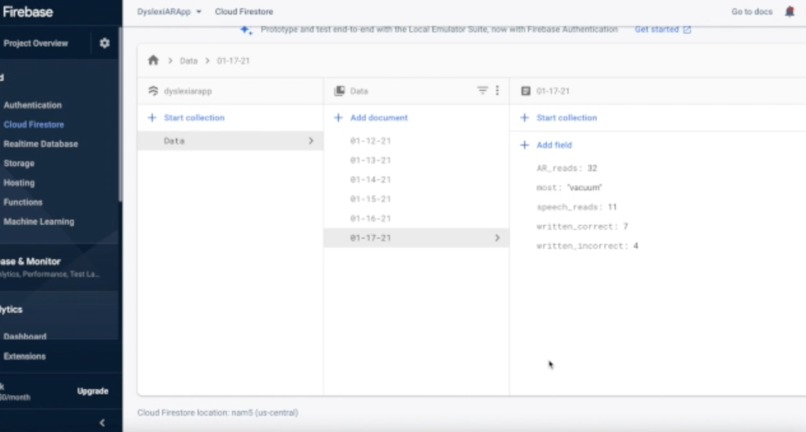Expand the Data collection row chevron

311,141
